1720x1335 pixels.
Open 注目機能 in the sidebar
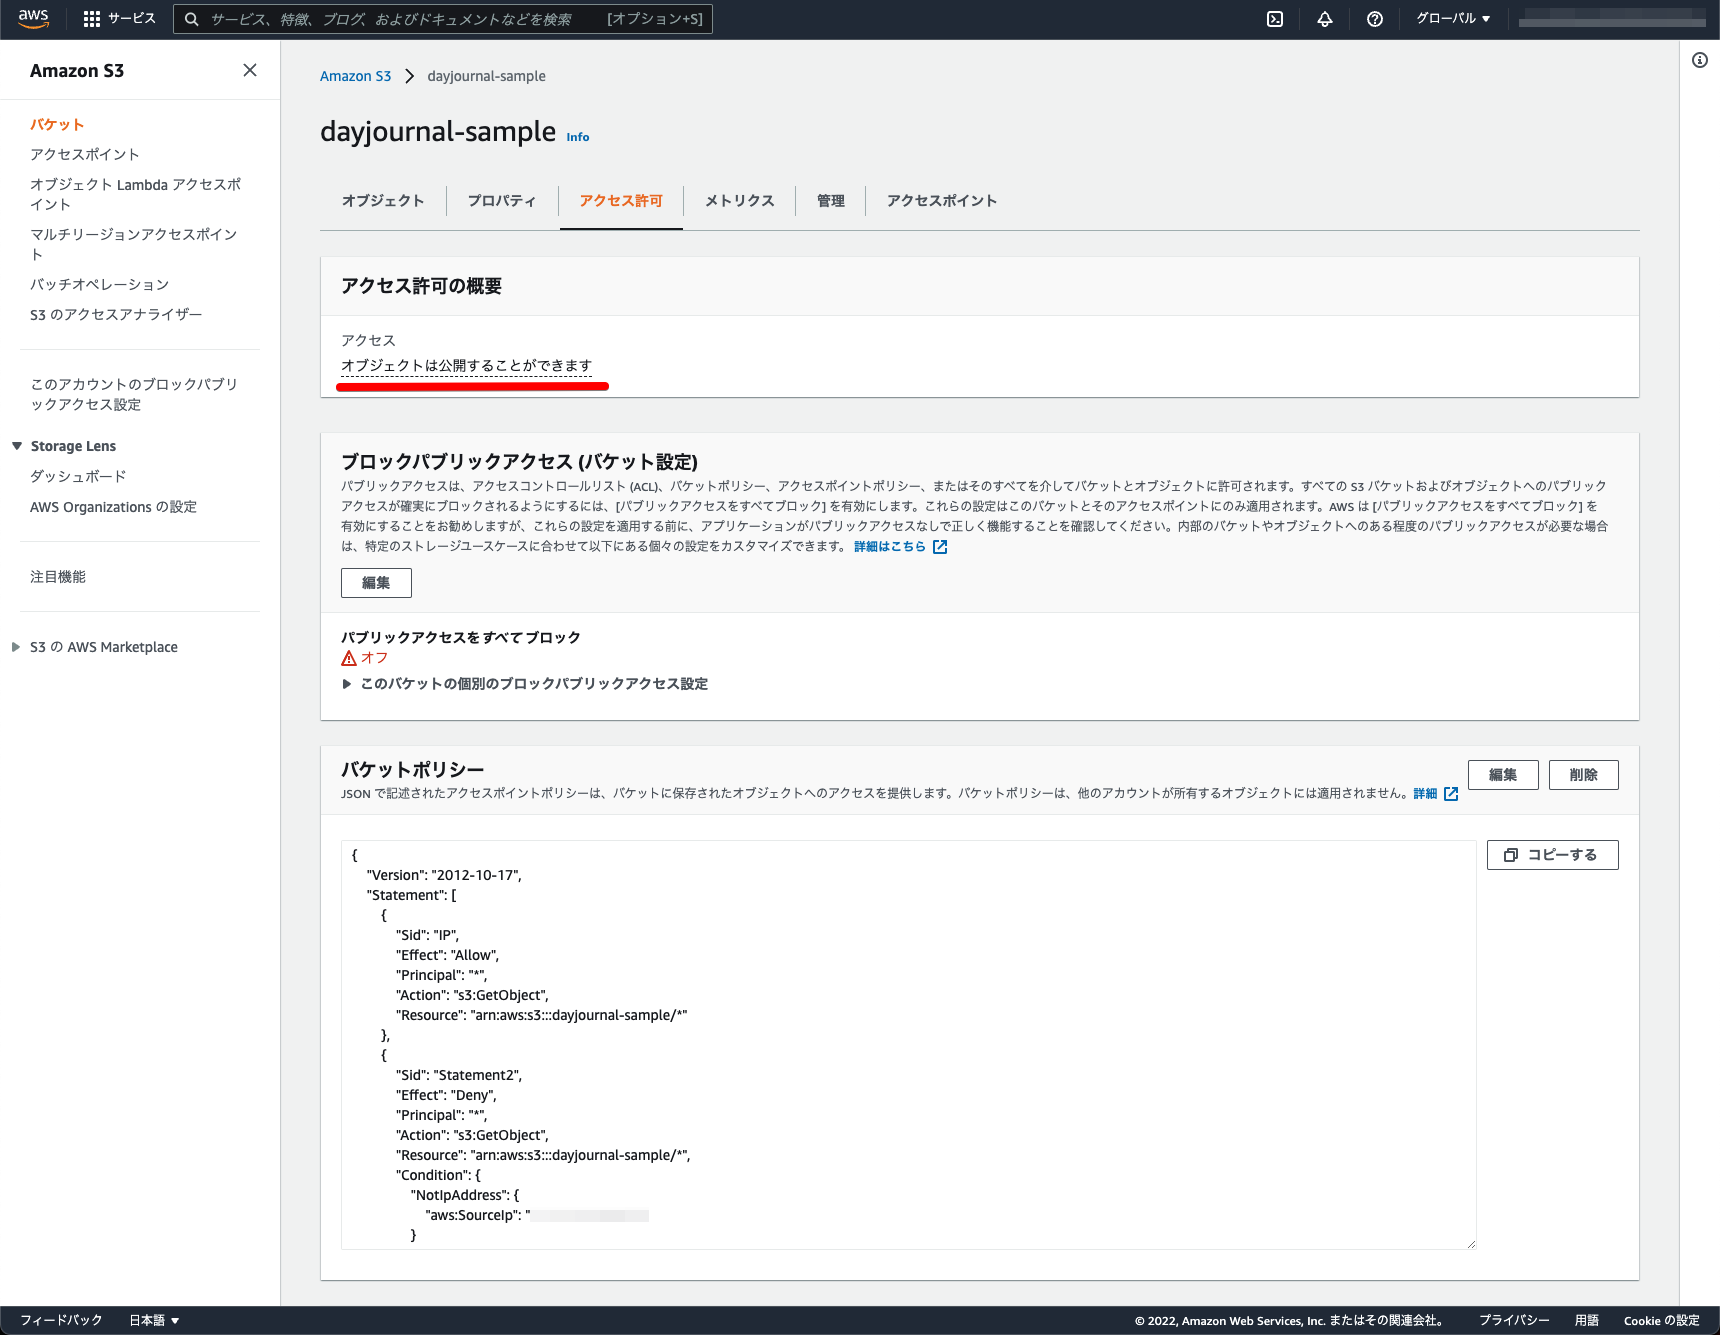[58, 577]
